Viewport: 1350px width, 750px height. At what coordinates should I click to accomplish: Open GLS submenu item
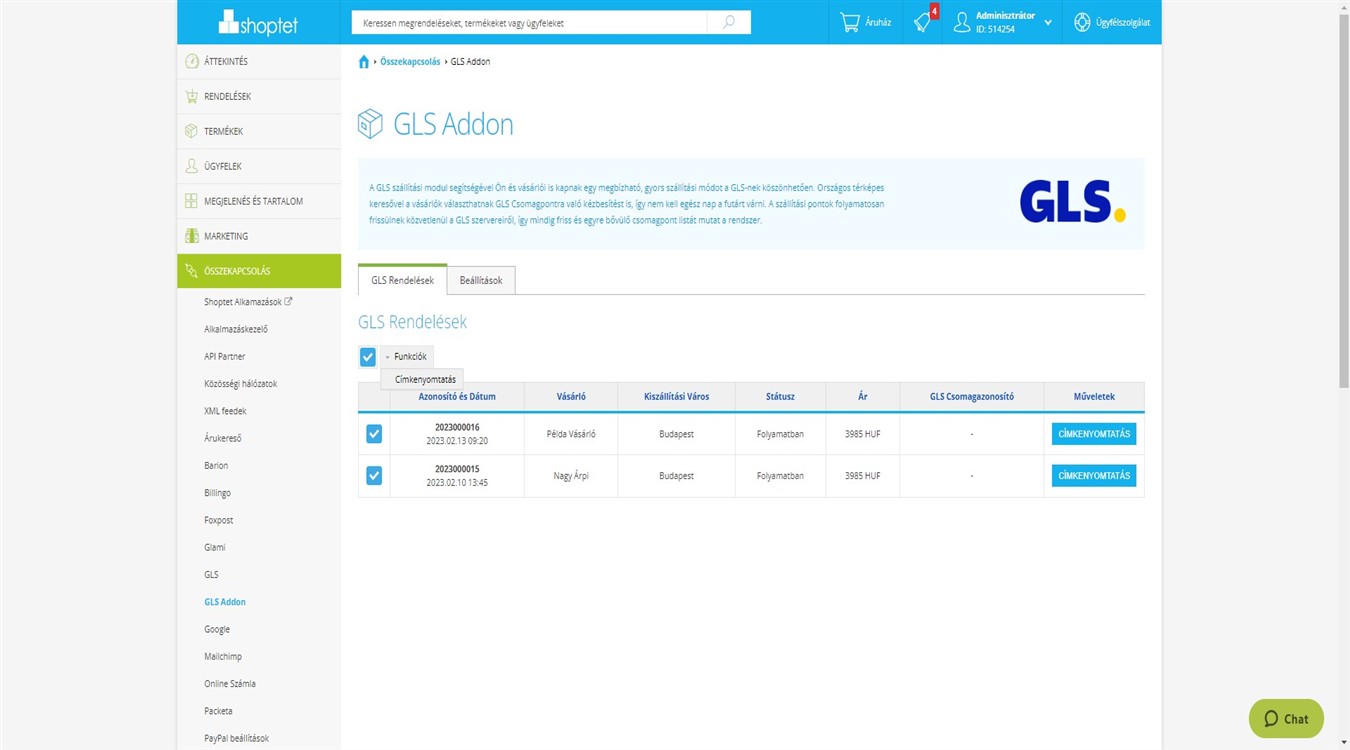click(x=211, y=575)
